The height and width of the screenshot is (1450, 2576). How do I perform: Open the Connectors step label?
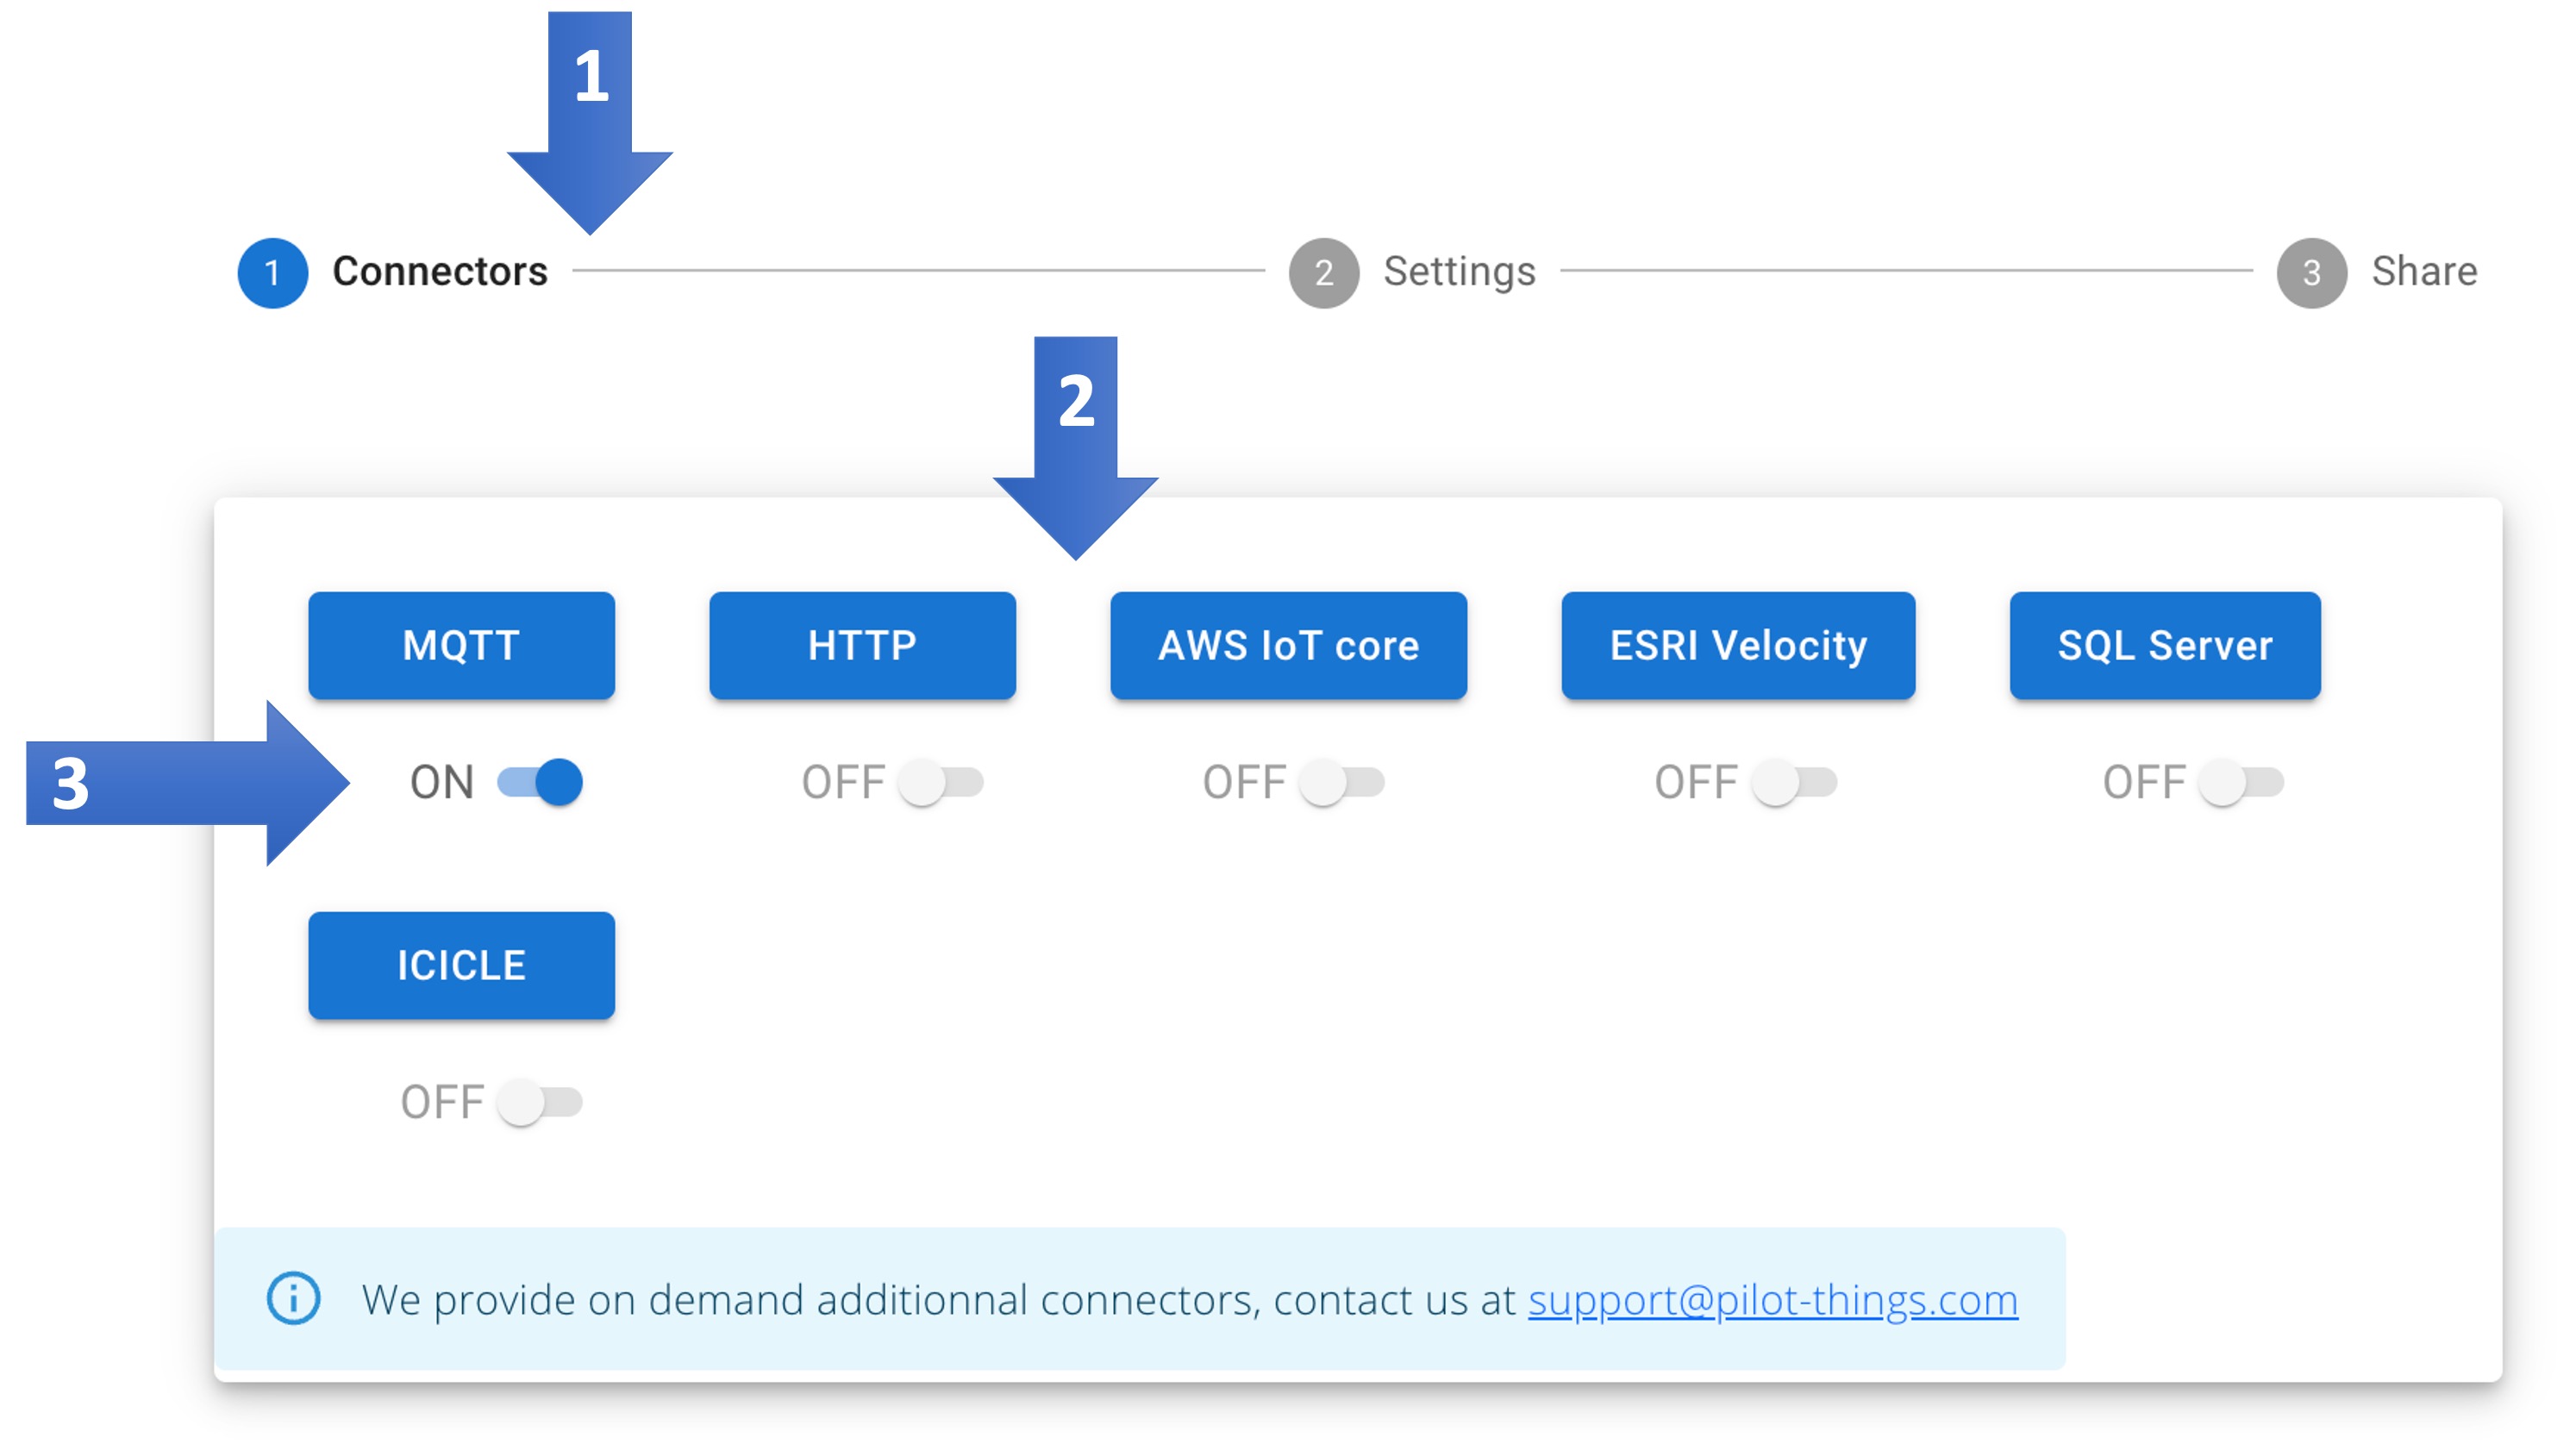pos(440,271)
